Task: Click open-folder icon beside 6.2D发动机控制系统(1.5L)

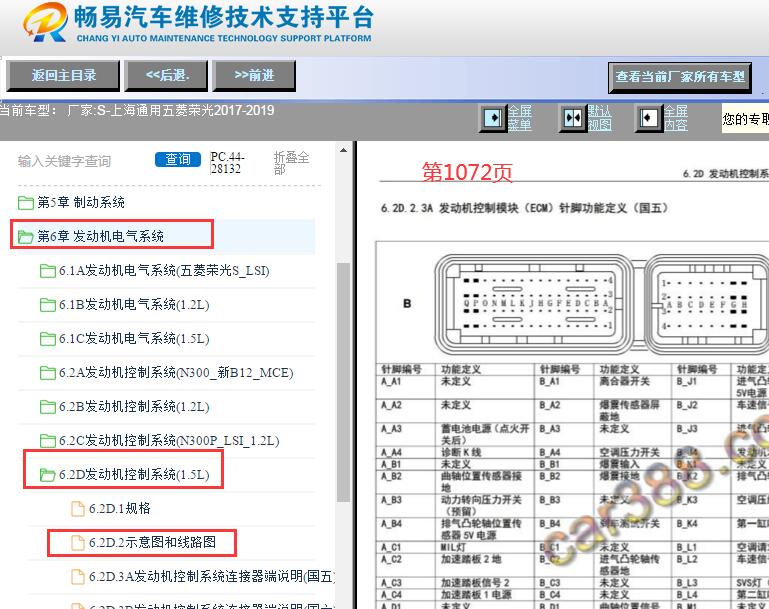Action: pyautogui.click(x=48, y=475)
